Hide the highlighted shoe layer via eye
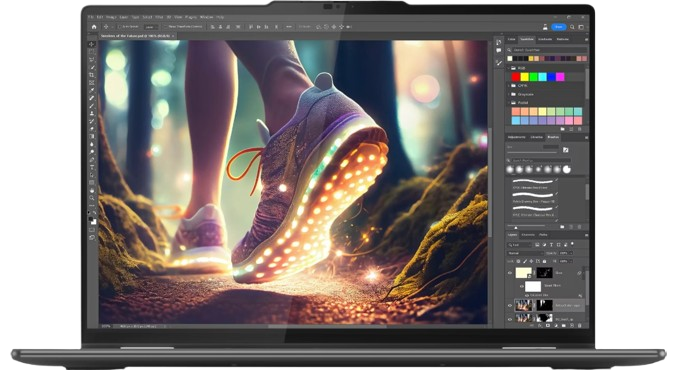674x370 pixels. 510,306
